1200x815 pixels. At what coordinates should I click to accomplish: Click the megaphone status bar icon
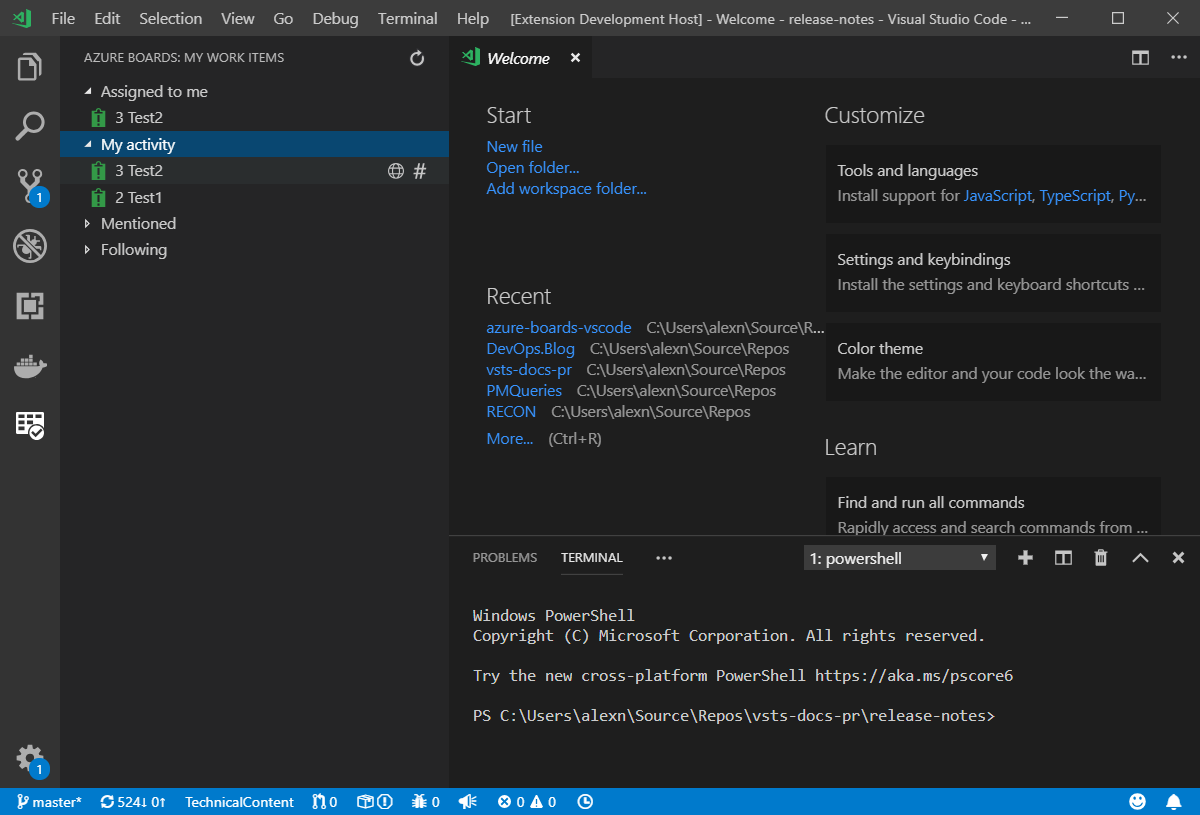click(467, 802)
